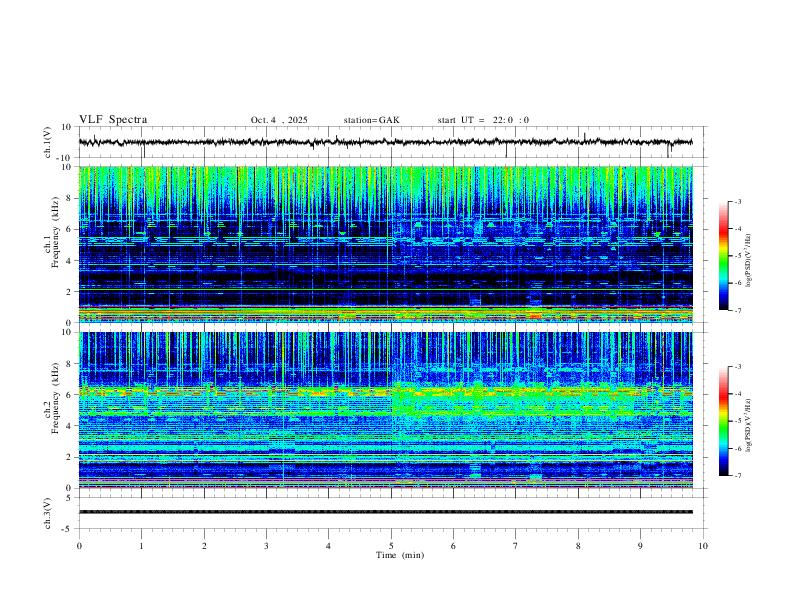Click the ch.1 colorbar's log(PSD) label
Viewport: 792px width, 612px height.
(x=749, y=261)
